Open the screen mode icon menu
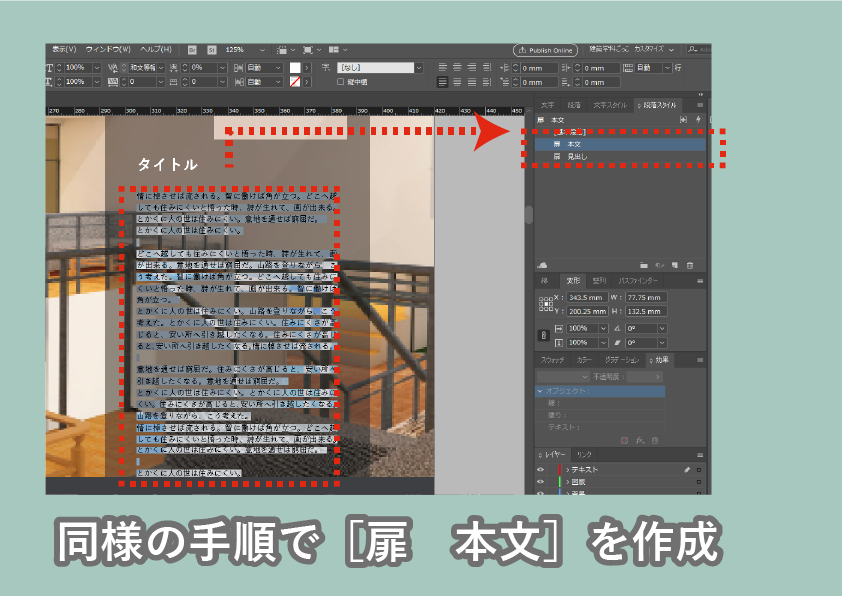Image resolution: width=842 pixels, height=596 pixels. (311, 50)
